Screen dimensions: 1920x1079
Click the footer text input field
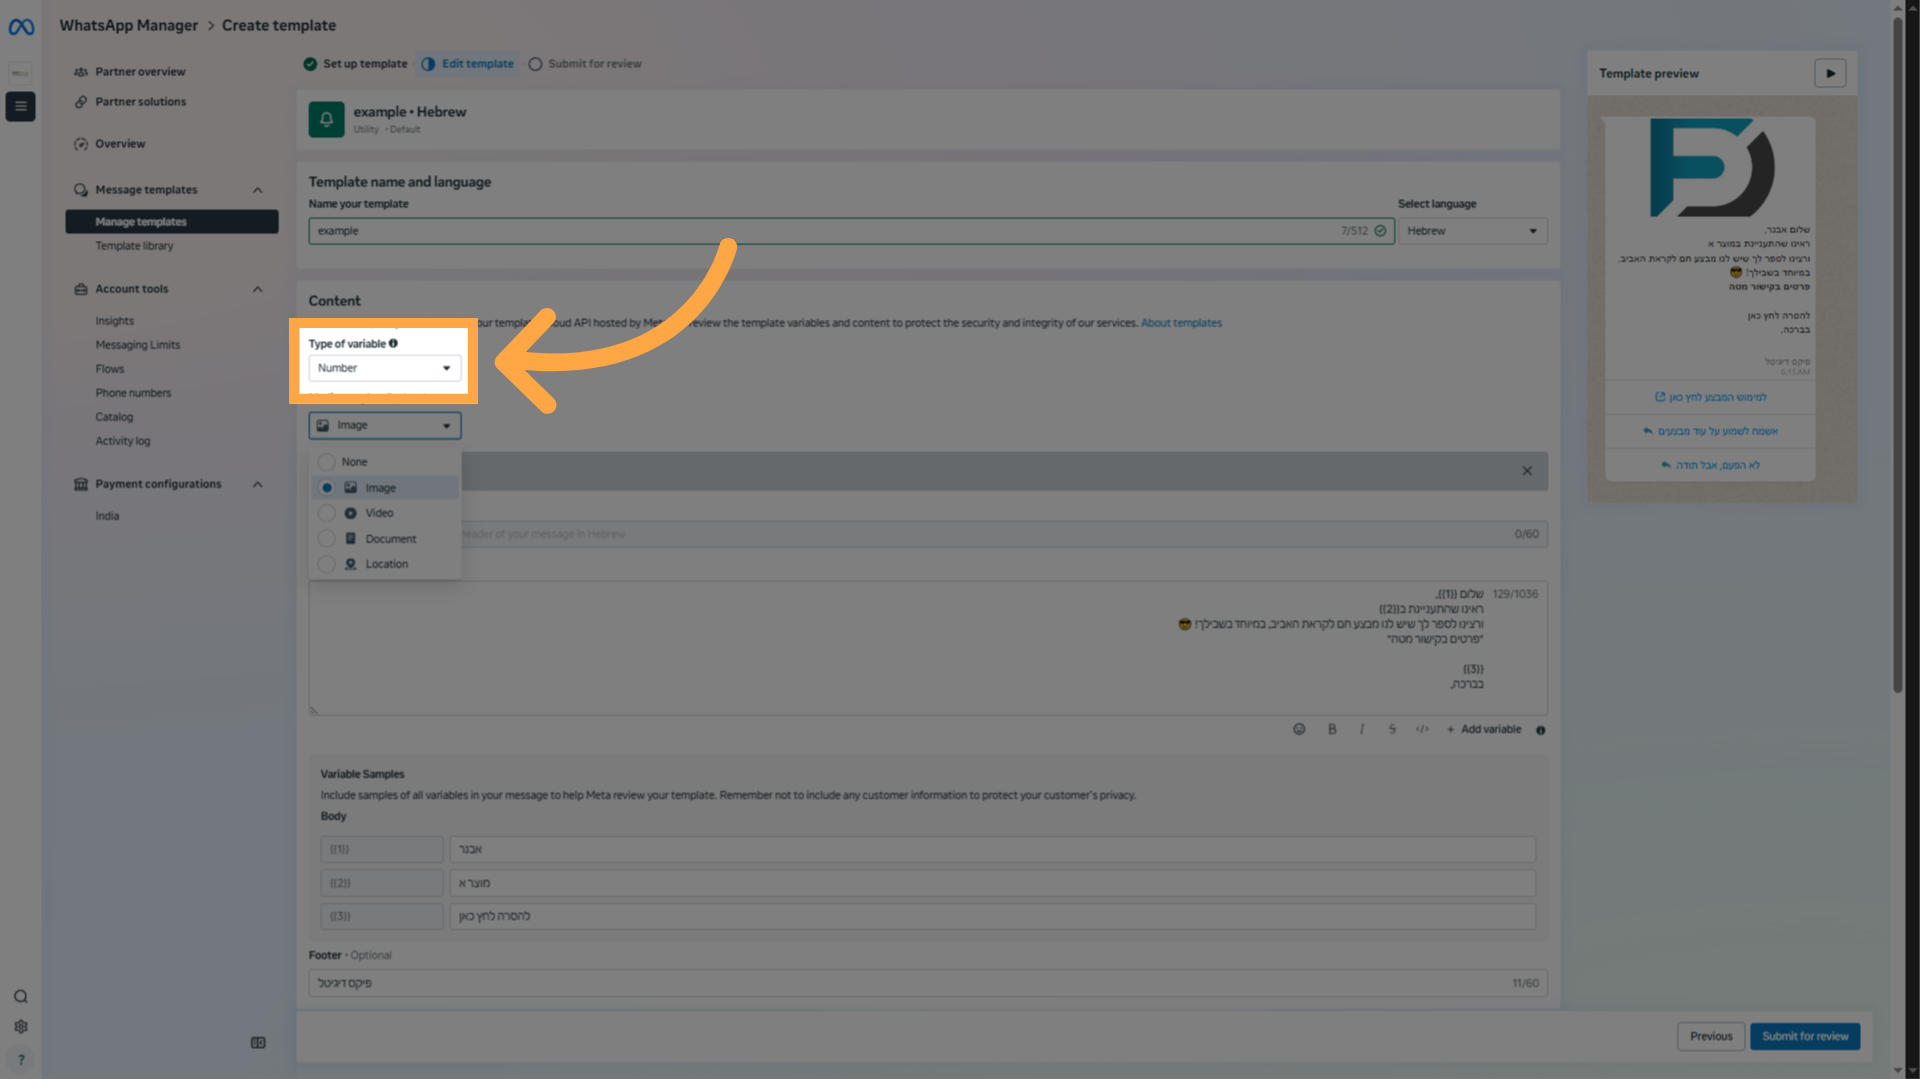[x=928, y=983]
